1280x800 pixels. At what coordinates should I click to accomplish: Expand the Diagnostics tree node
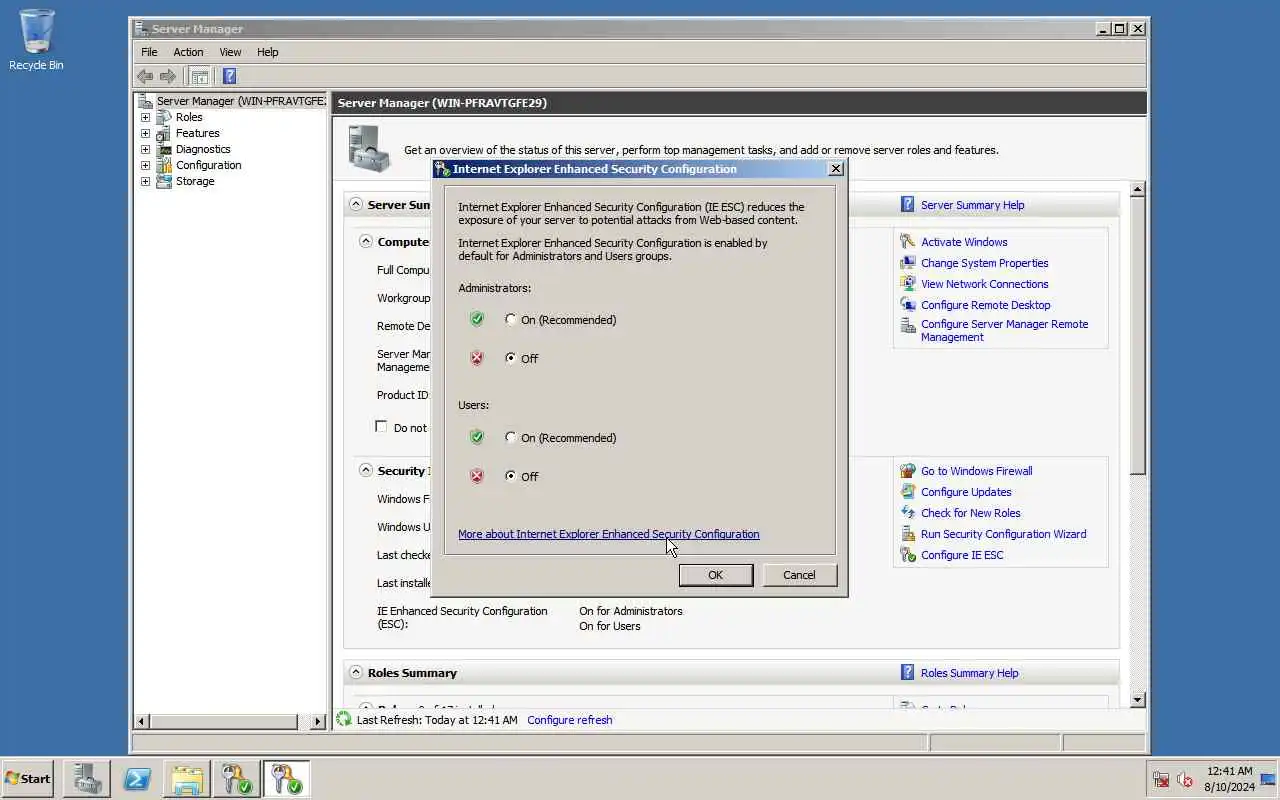click(x=145, y=149)
